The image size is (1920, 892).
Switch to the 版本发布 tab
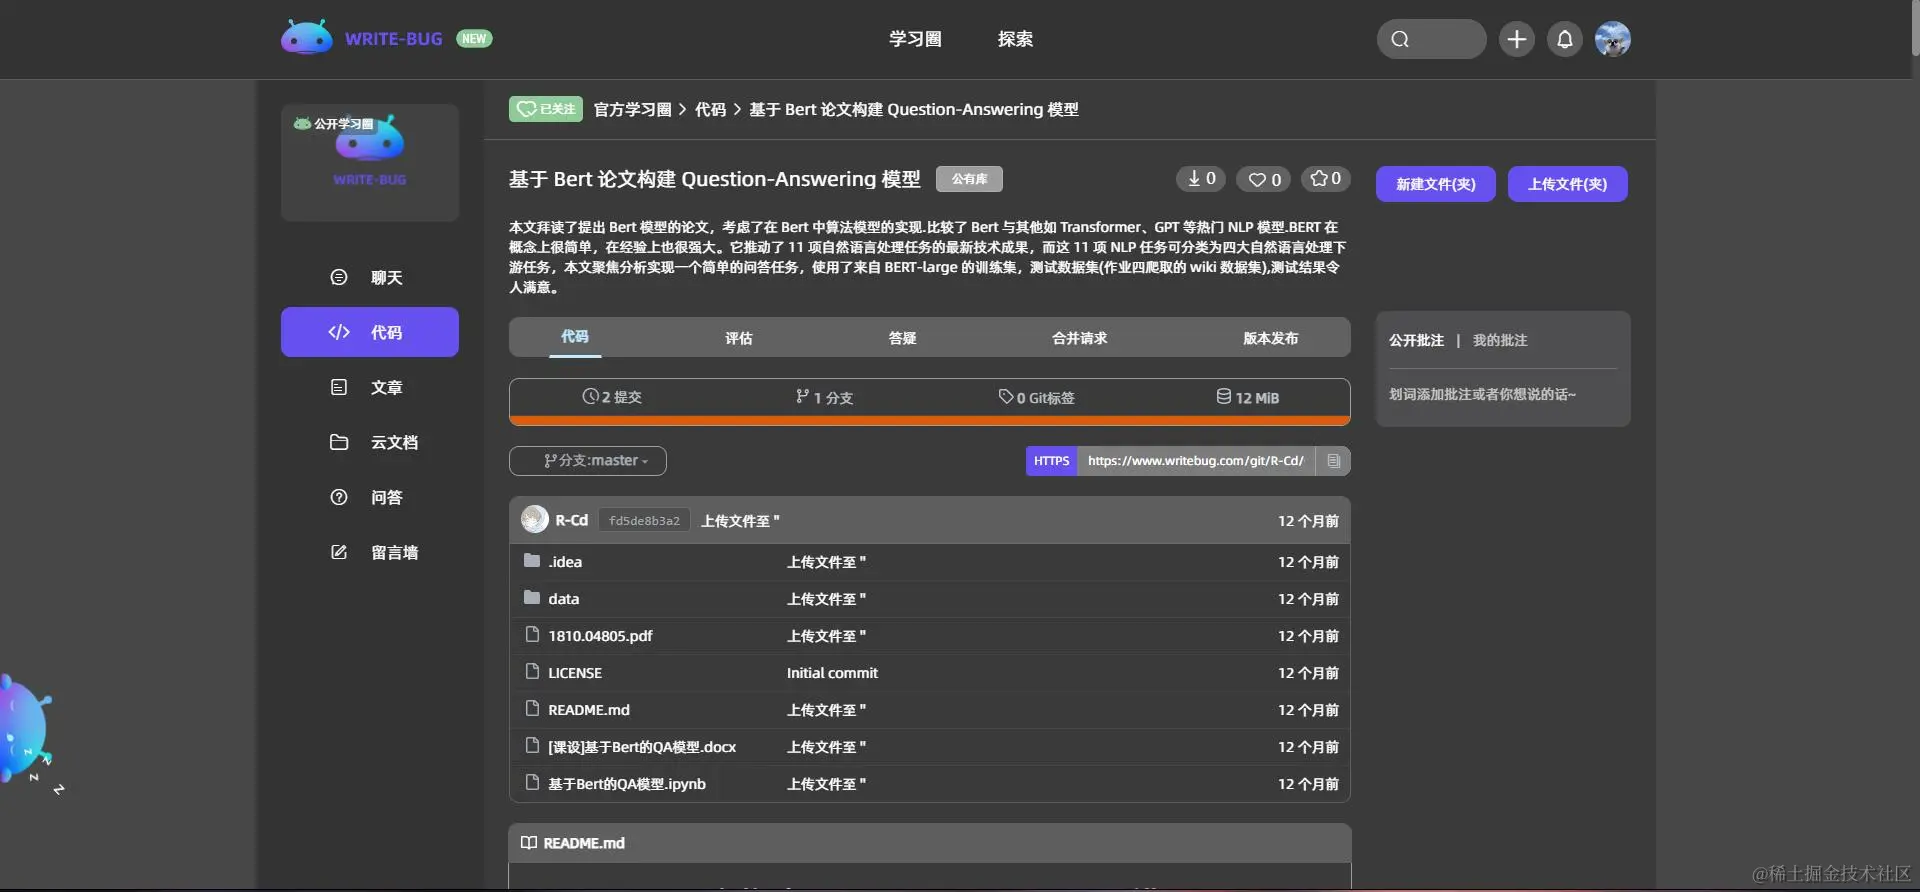[1271, 338]
